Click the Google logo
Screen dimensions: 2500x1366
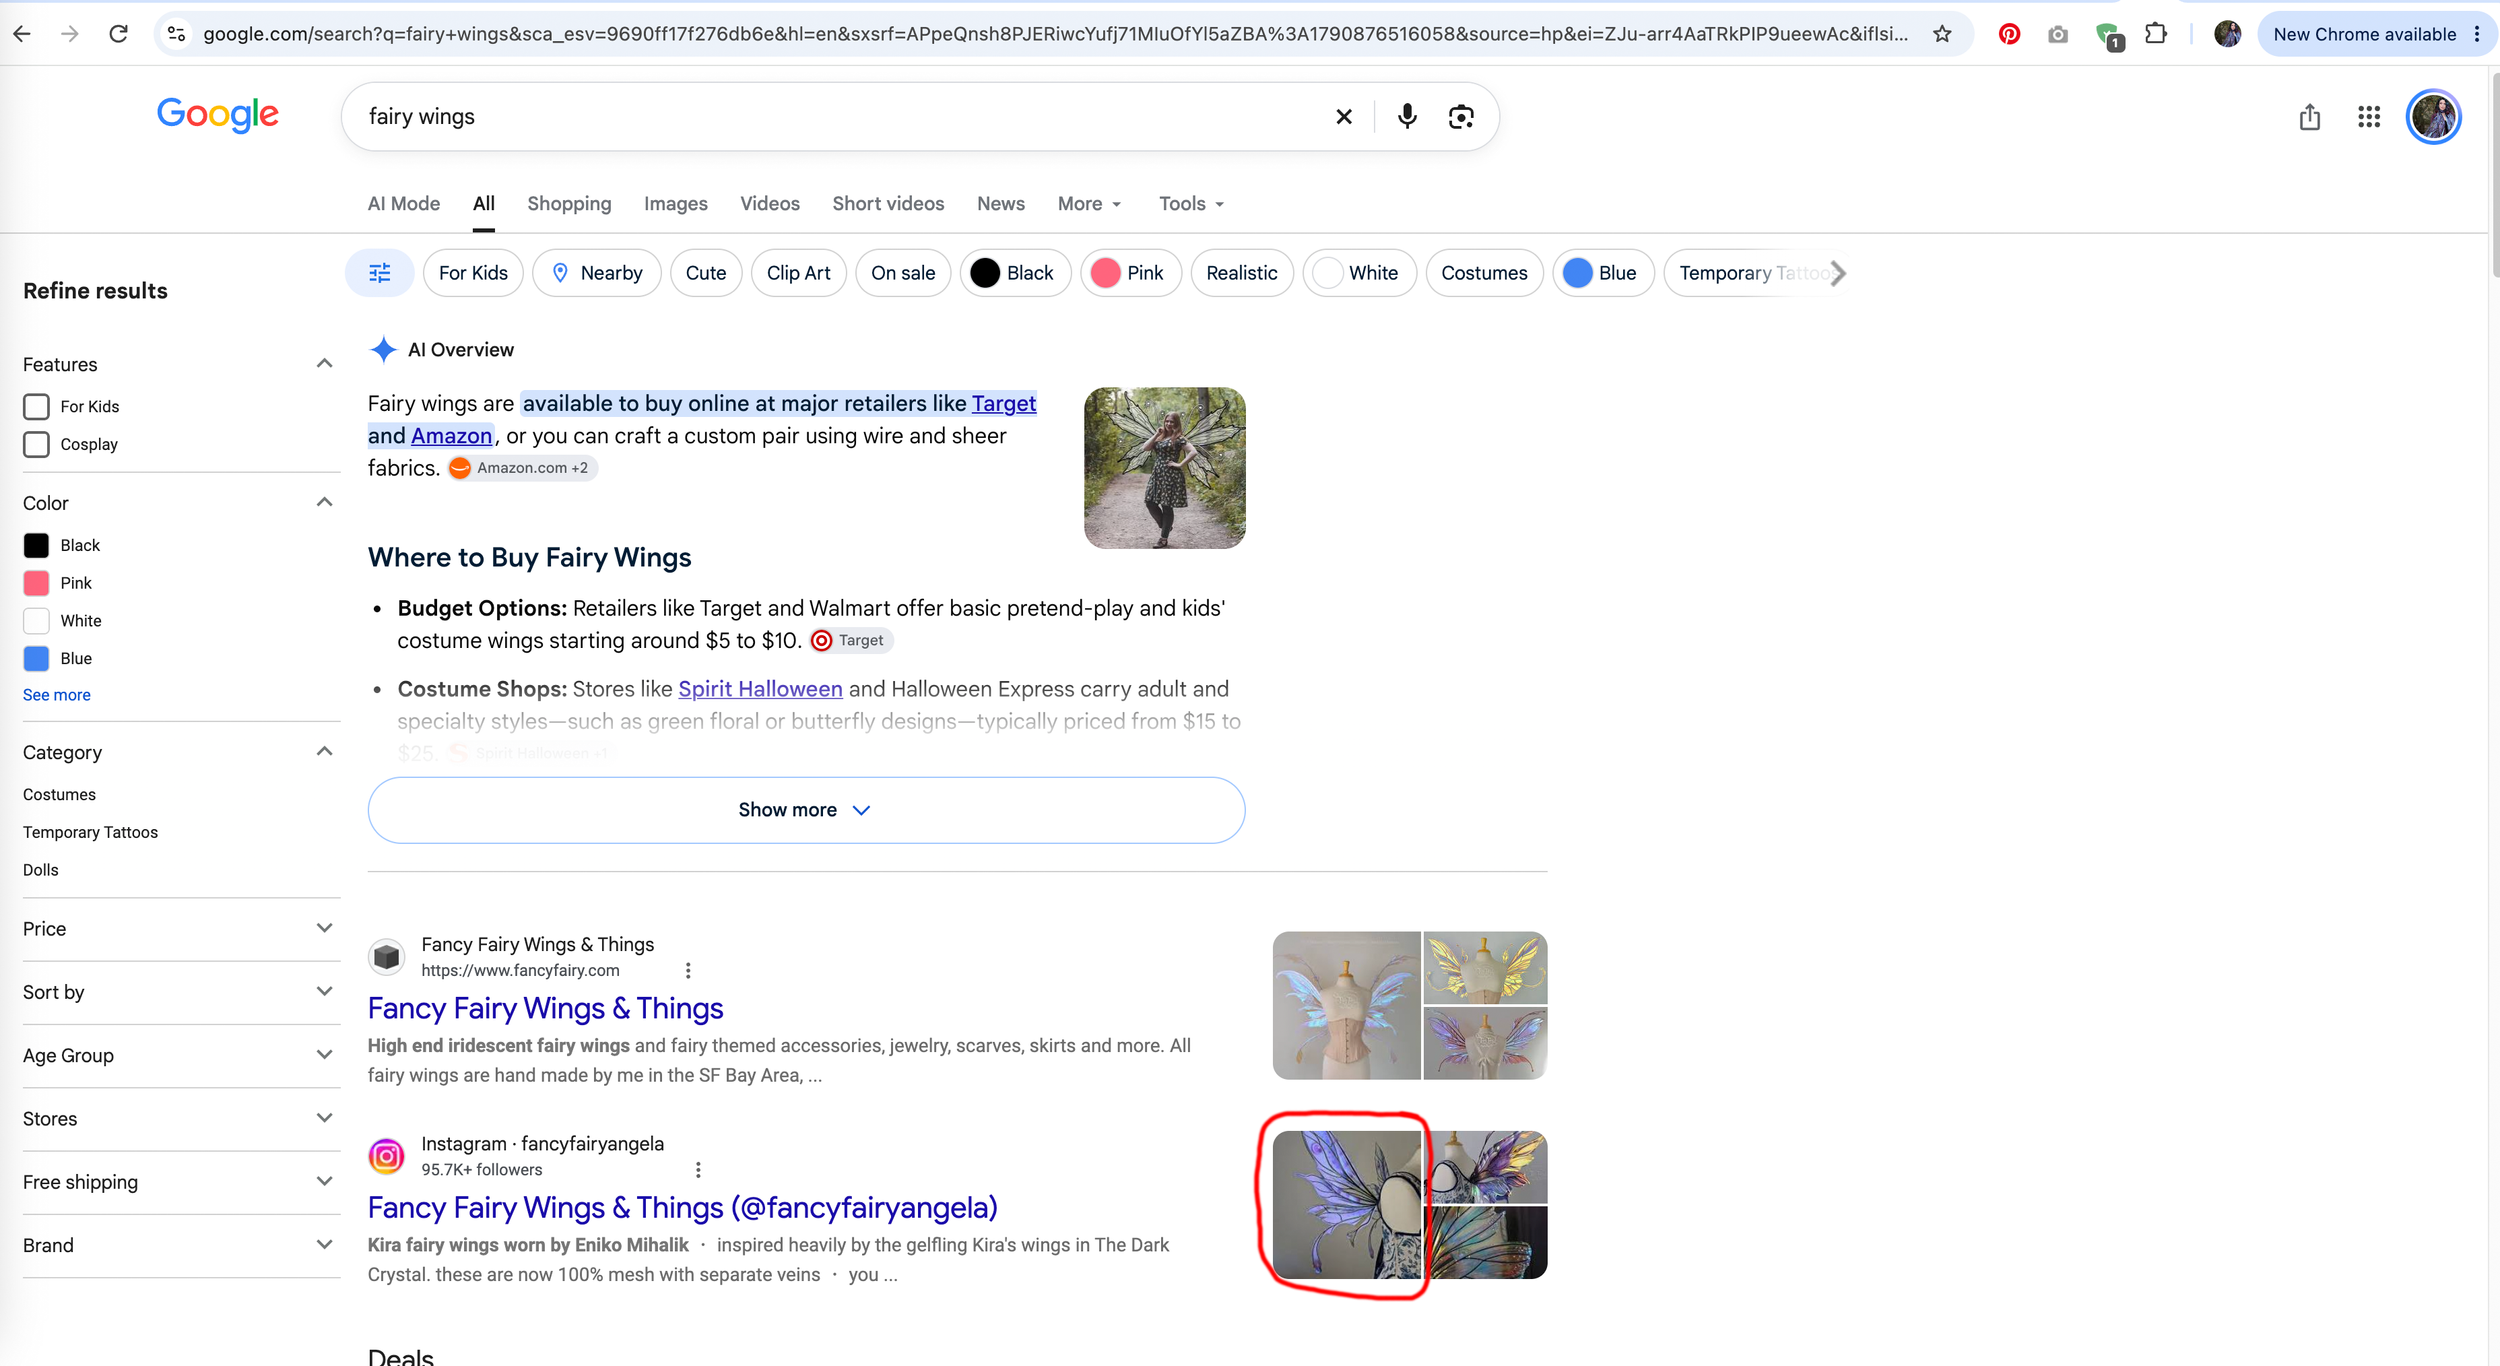pyautogui.click(x=217, y=115)
